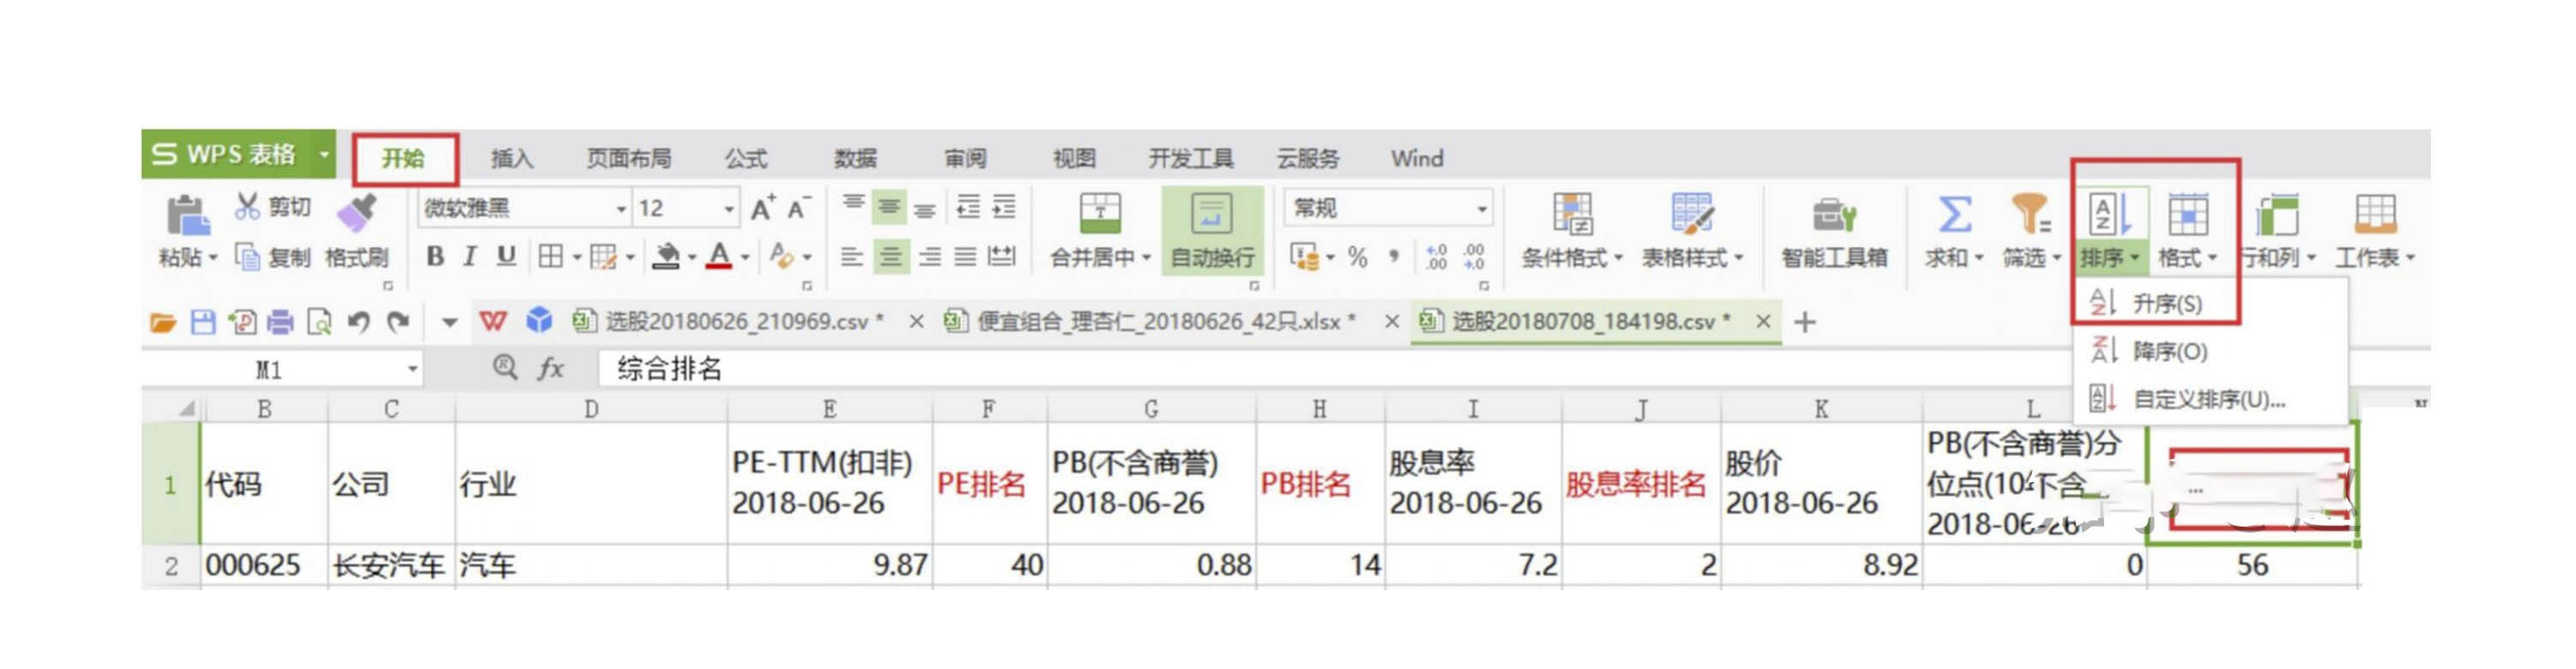2576x669 pixels.
Task: Open the number format dropdown (常规)
Action: click(x=1481, y=209)
